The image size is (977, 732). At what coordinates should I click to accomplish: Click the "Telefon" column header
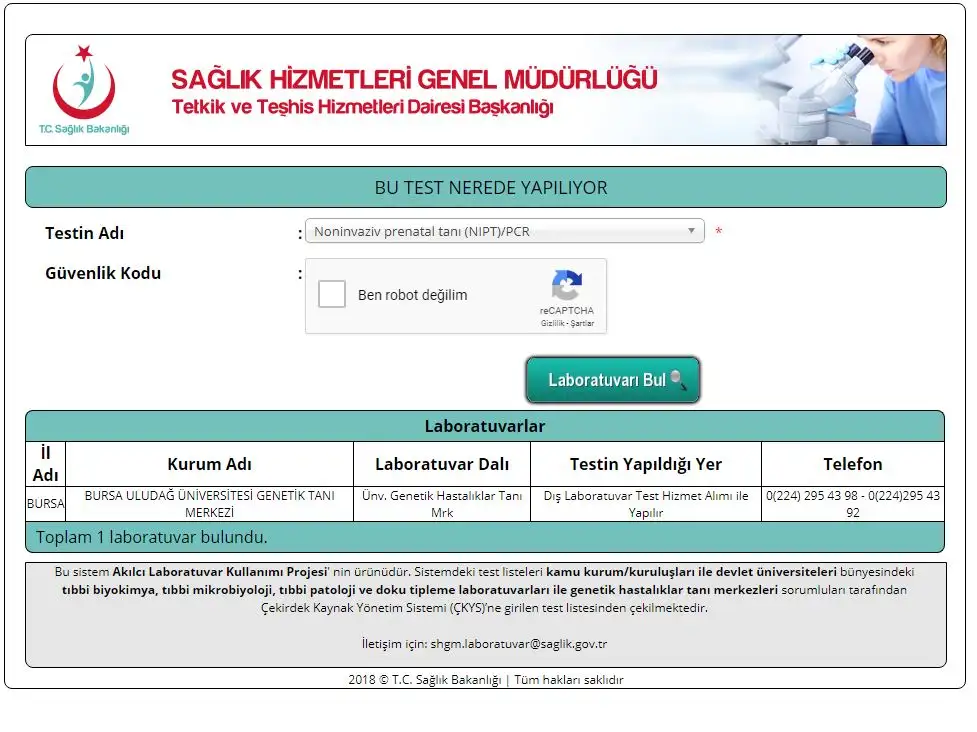click(852, 464)
